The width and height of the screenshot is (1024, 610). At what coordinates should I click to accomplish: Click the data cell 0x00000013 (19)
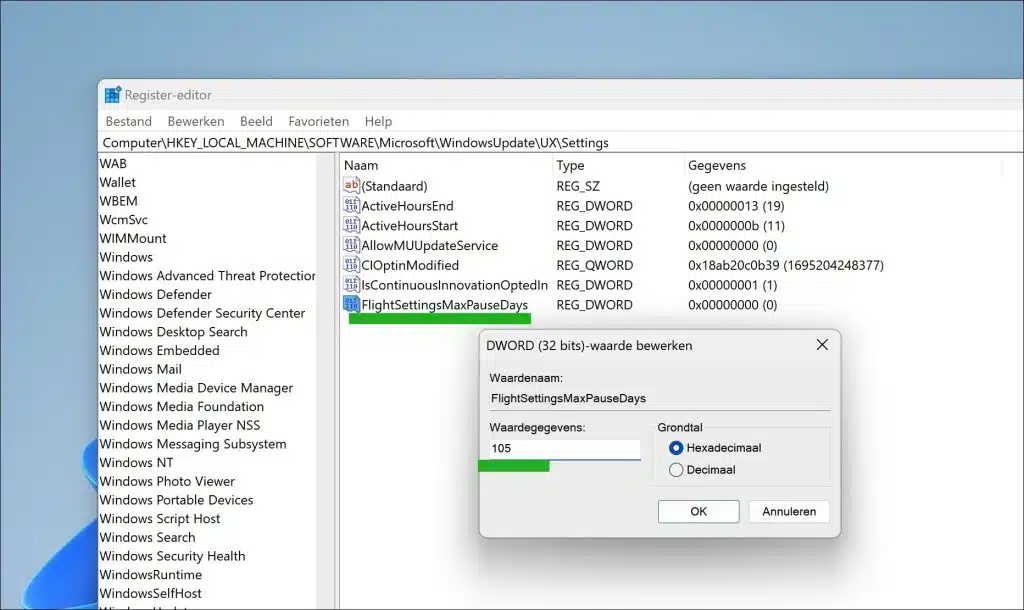click(x=736, y=206)
